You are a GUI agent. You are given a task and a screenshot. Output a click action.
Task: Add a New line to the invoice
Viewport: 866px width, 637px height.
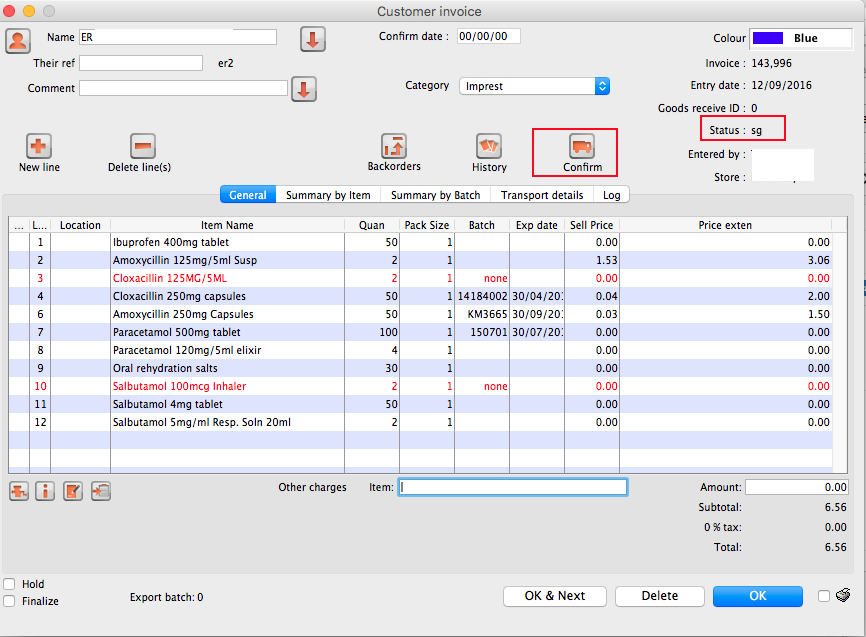(39, 146)
